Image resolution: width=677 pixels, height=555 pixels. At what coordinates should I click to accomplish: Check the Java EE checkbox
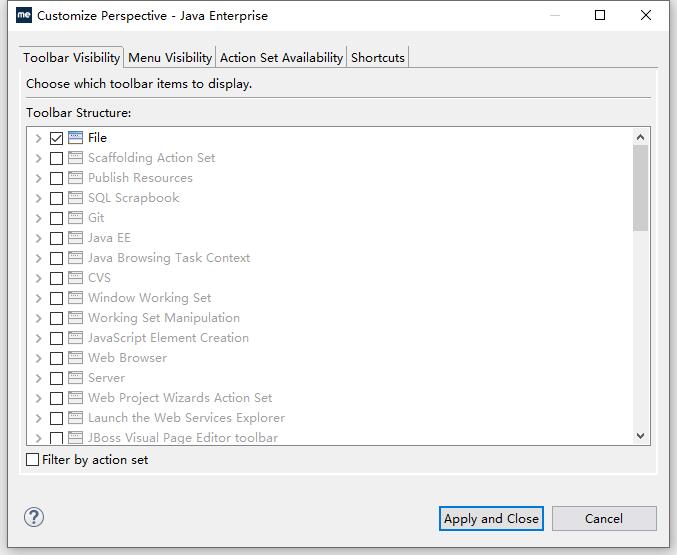[x=56, y=238]
